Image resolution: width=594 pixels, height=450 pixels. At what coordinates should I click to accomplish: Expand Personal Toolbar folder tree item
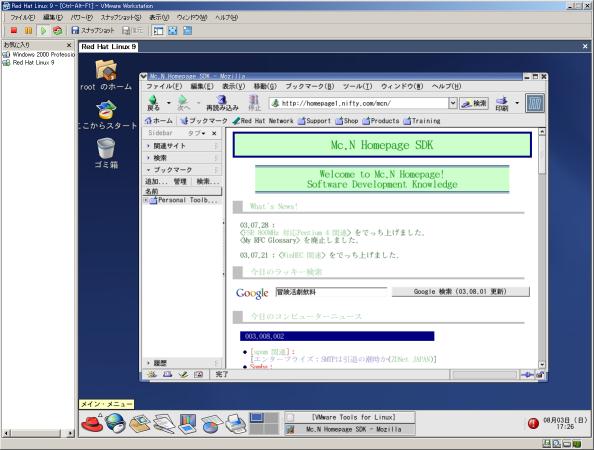click(x=146, y=200)
